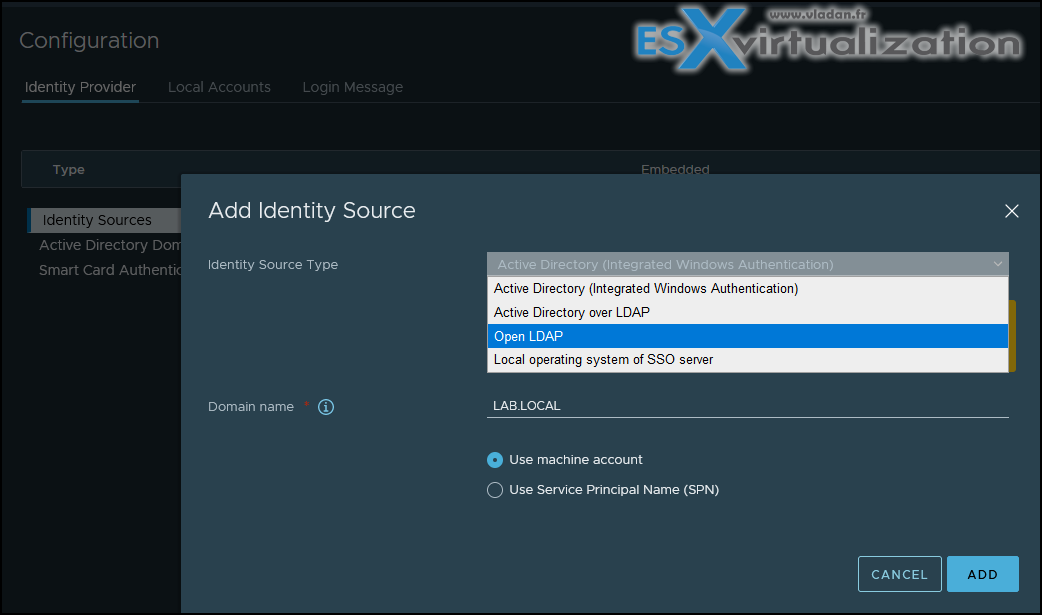Open the Local Accounts tab

219,87
